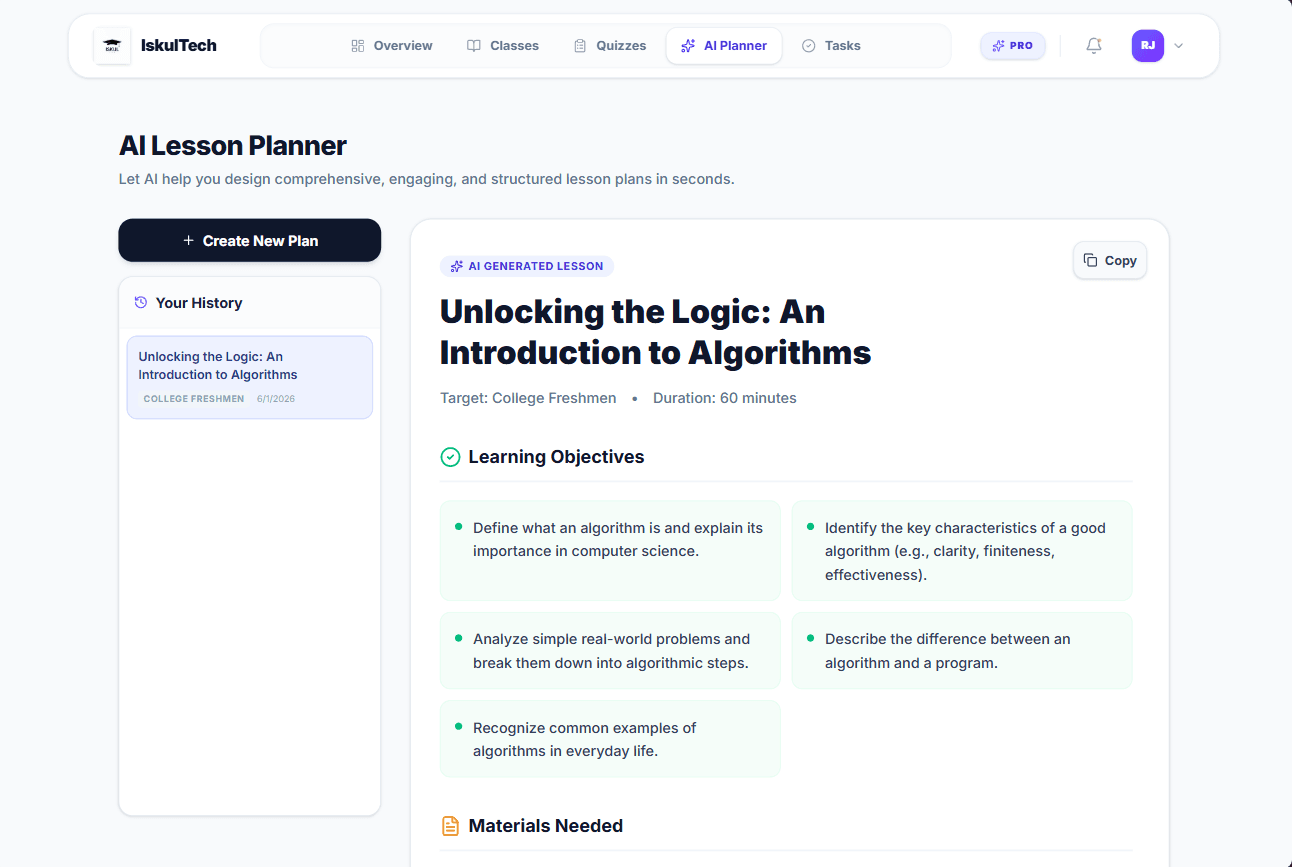Click Create New Plan button
The width and height of the screenshot is (1292, 867).
(250, 240)
